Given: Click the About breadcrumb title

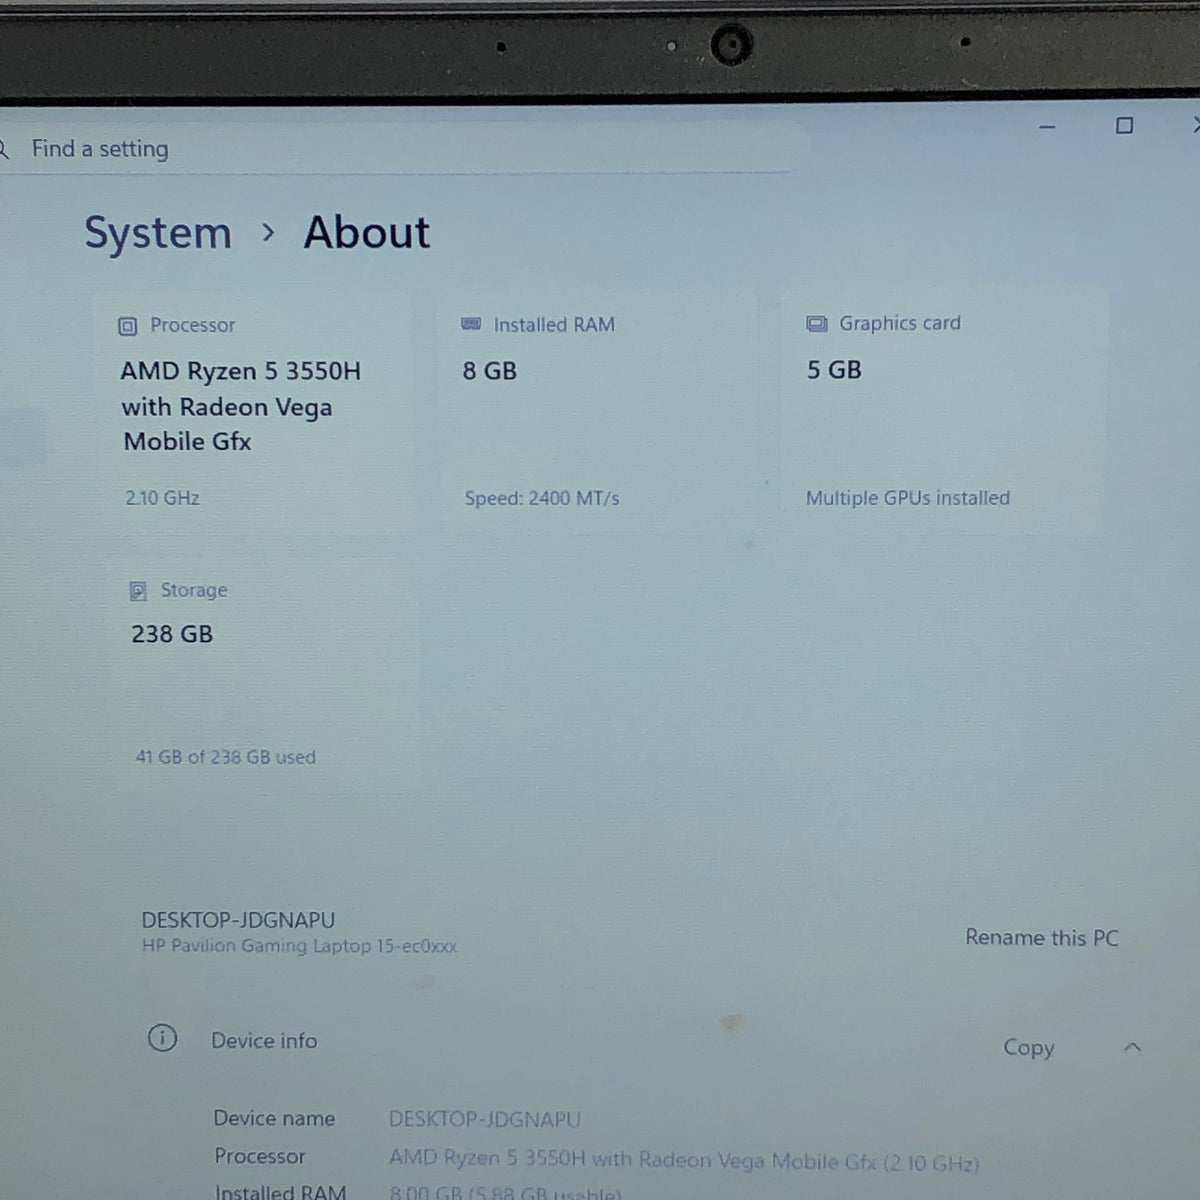Looking at the screenshot, I should (367, 232).
